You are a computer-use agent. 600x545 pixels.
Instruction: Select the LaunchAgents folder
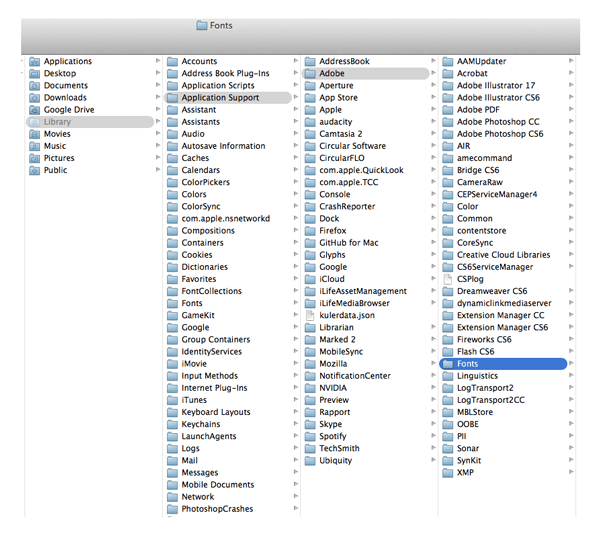[x=209, y=436]
